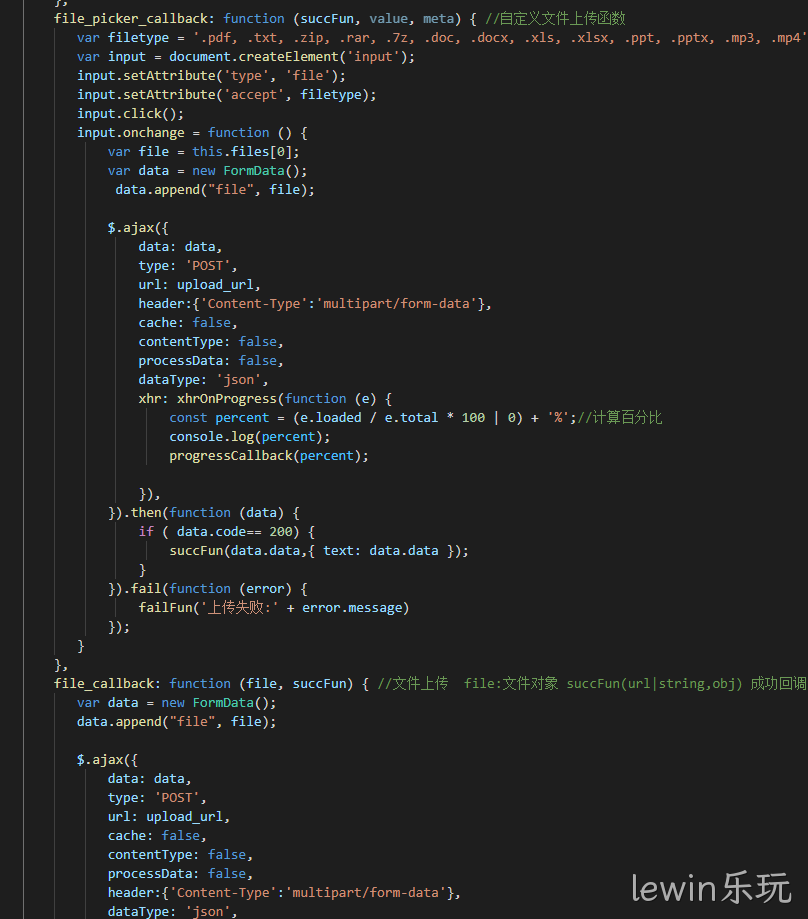Viewport: 808px width, 919px height.
Task: Place cursor on filetype variable declaration
Action: pyautogui.click(x=138, y=38)
